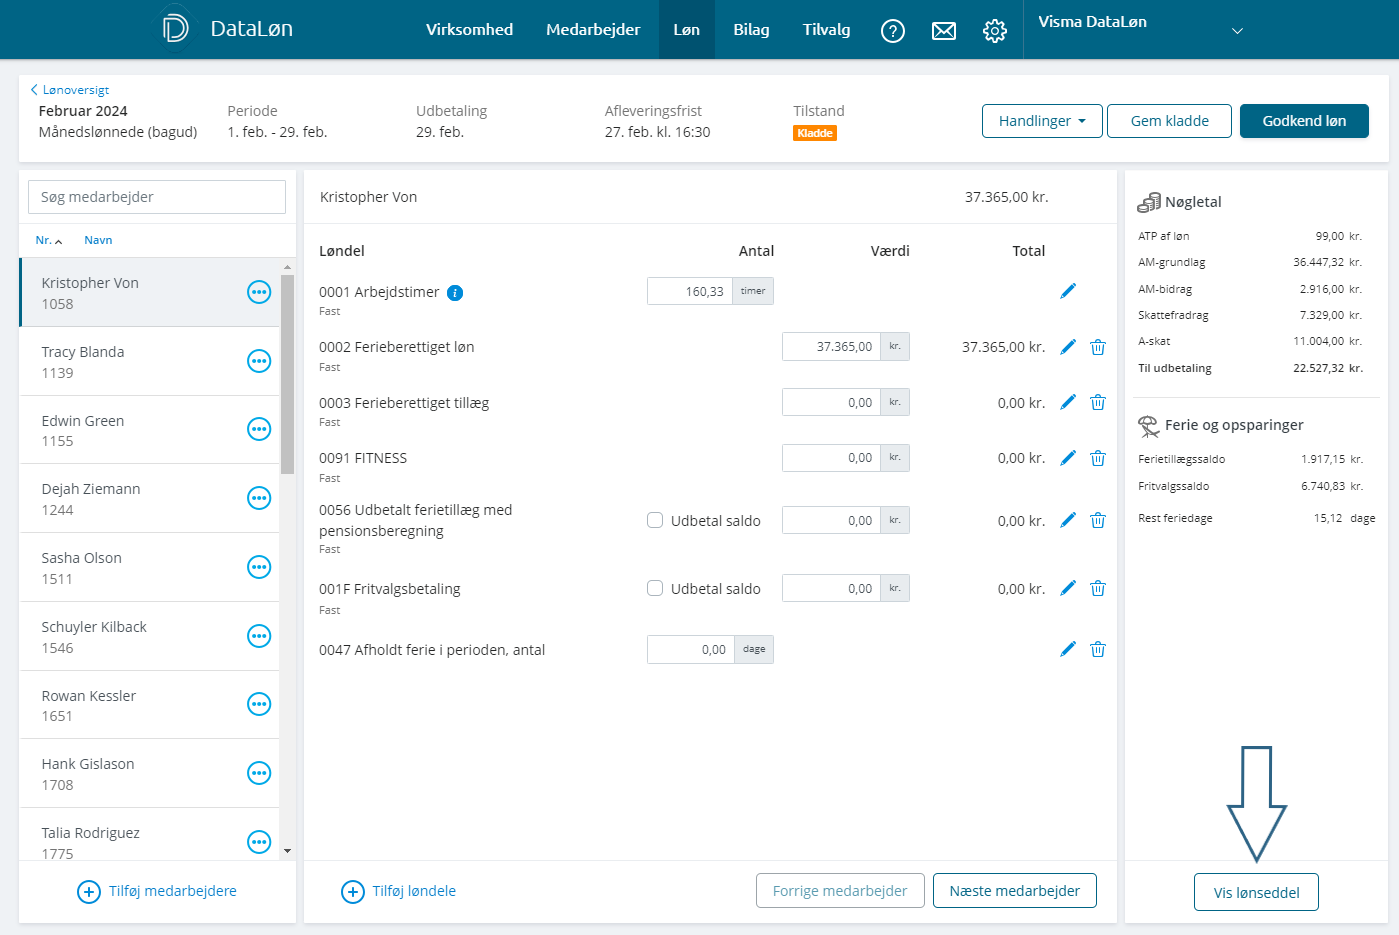The image size is (1399, 935).
Task: Click info icon beside Arbejdstimer
Action: pos(455,293)
